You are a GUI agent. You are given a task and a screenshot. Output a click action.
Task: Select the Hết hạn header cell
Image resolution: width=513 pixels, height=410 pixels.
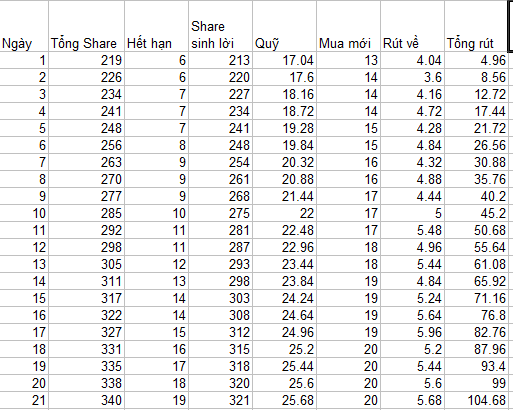click(x=156, y=26)
